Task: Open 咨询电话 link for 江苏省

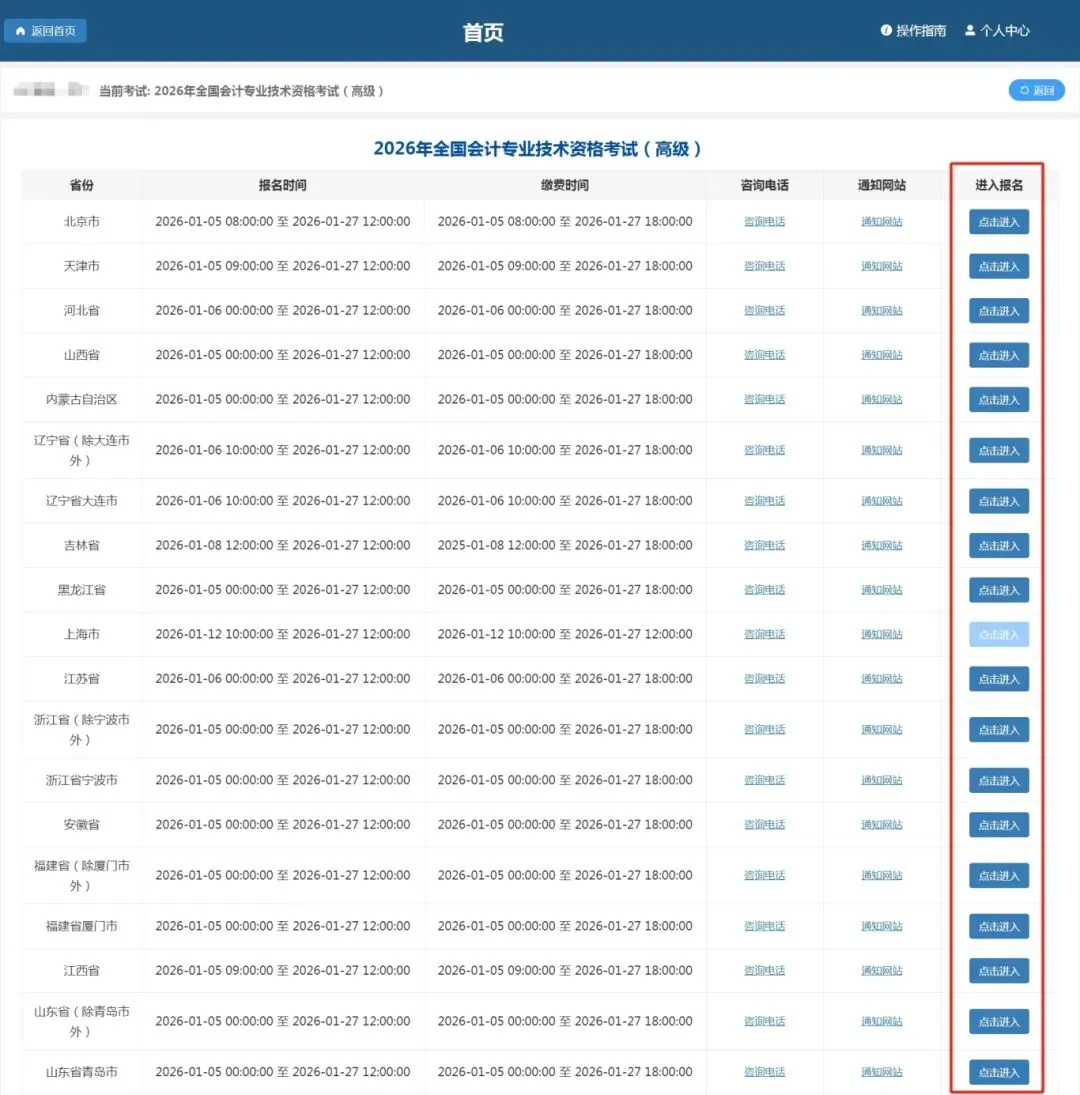Action: click(x=764, y=679)
